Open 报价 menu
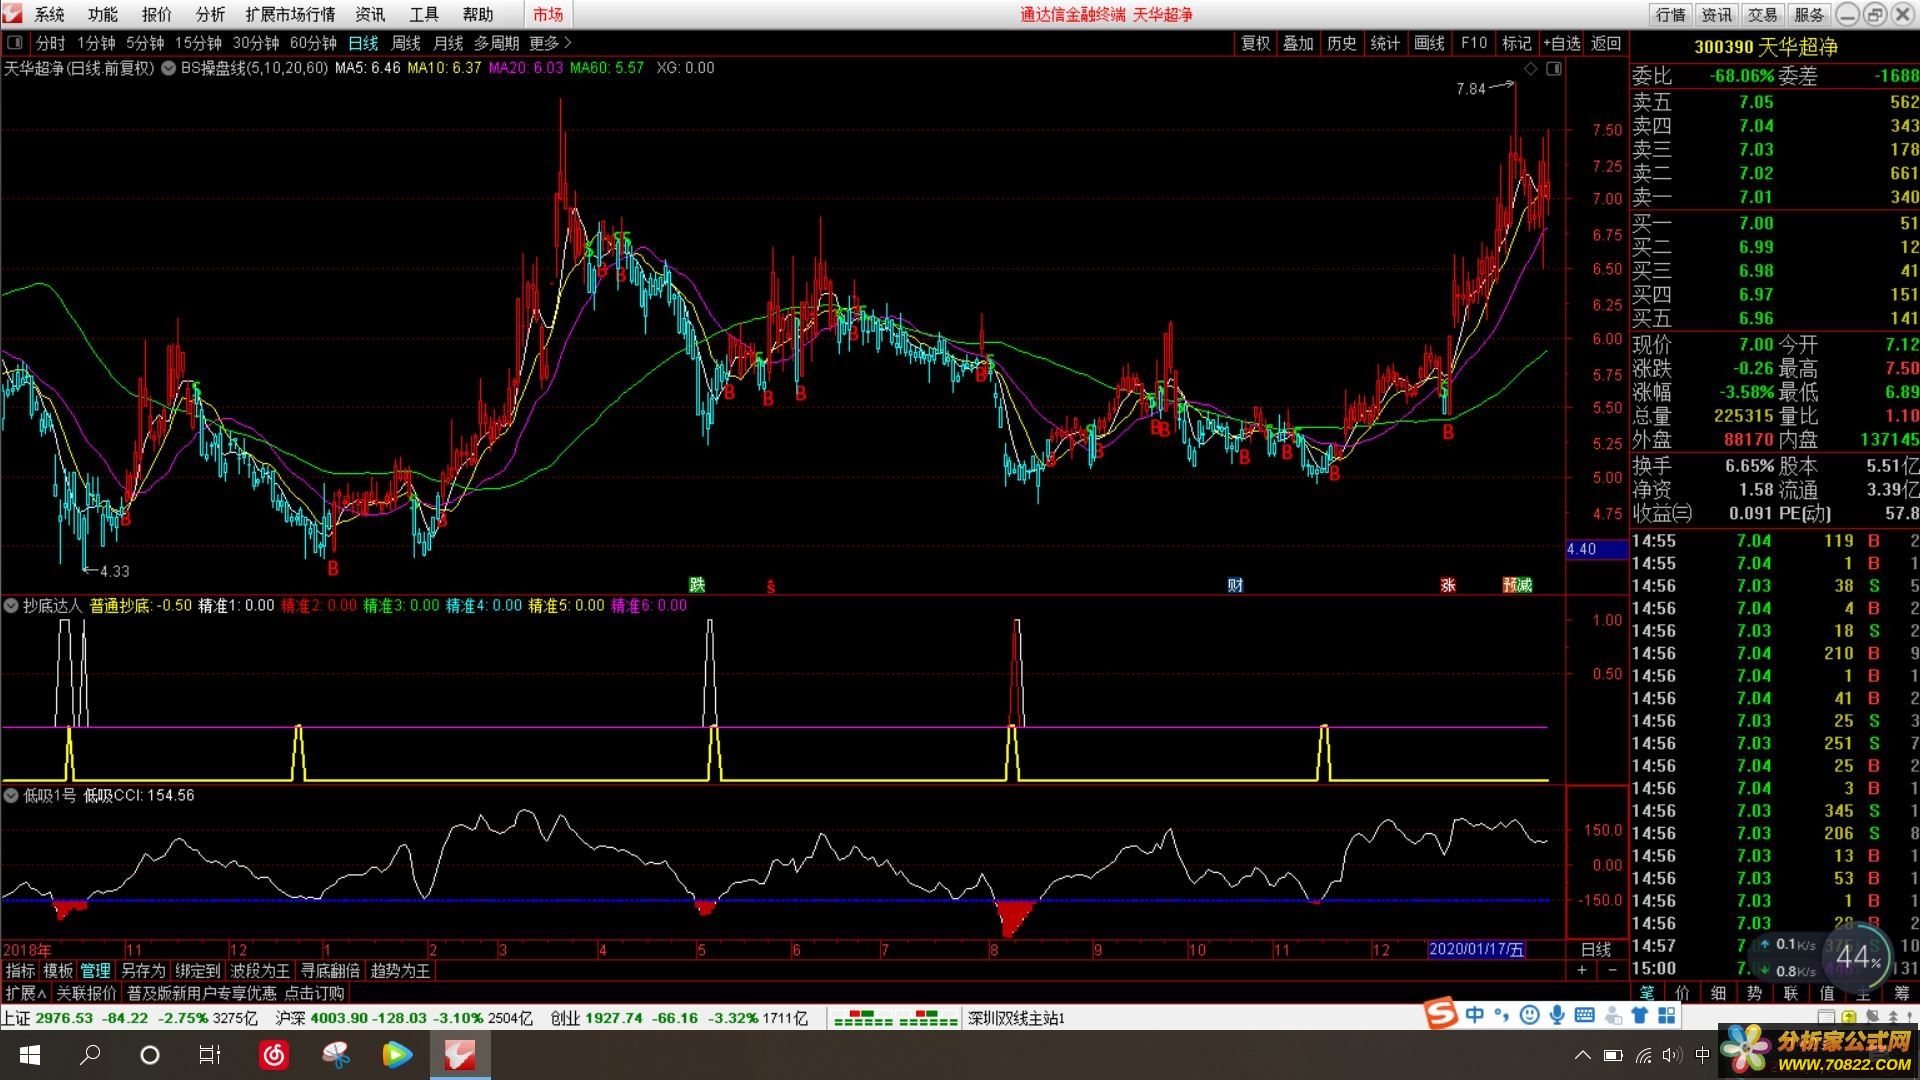1920x1080 pixels. [156, 14]
